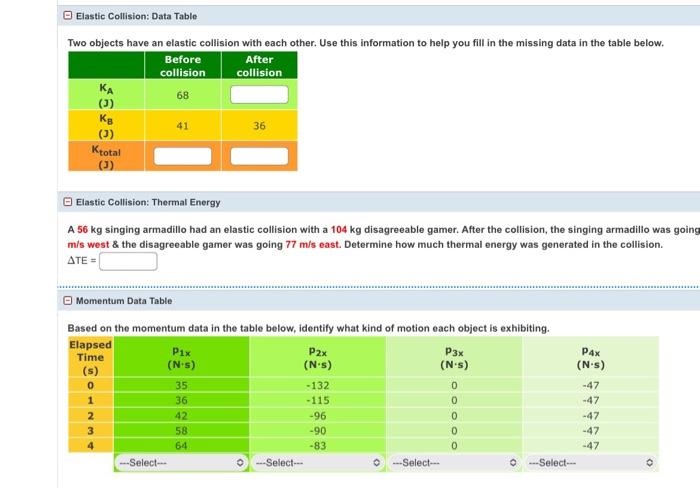Image resolution: width=700 pixels, height=488 pixels.
Task: Click the KB (J) row label
Action: (106, 126)
